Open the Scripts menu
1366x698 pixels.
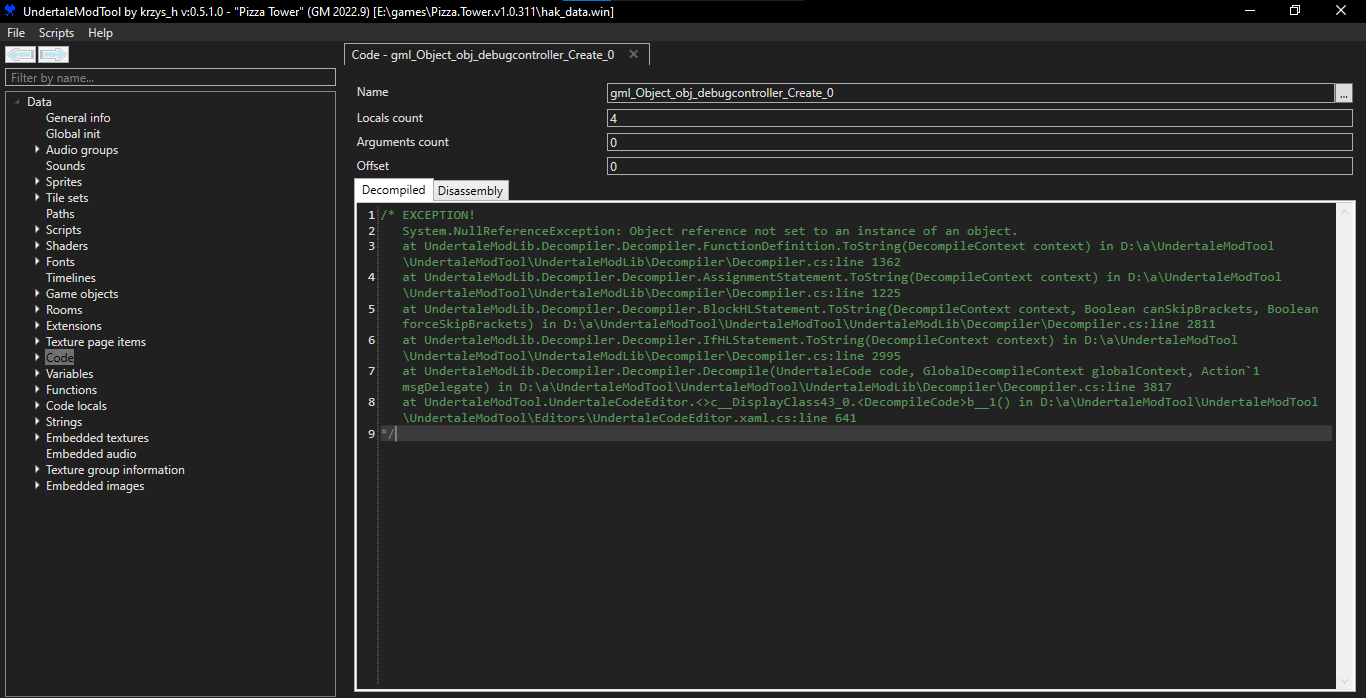56,32
